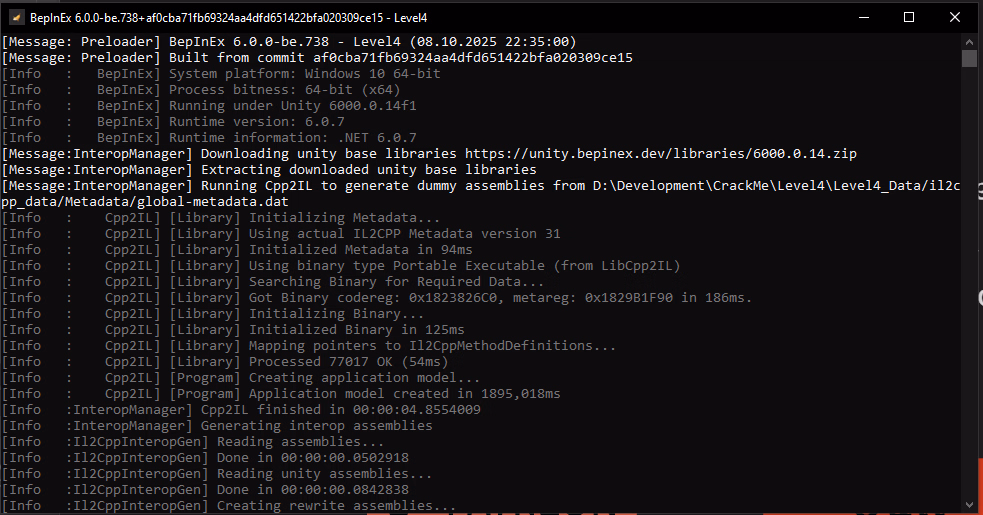Click the empty scrollbar track below thumb
The image size is (983, 515).
968,300
